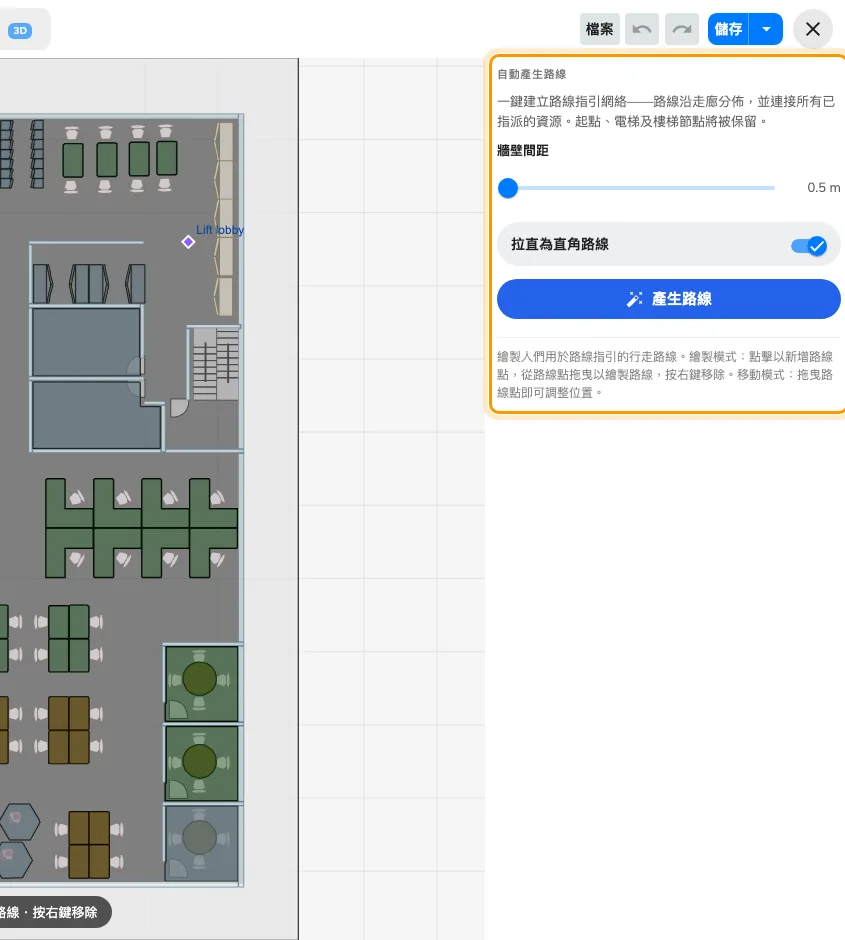
Task: Save the floor plan with 儲存
Action: coord(728,29)
